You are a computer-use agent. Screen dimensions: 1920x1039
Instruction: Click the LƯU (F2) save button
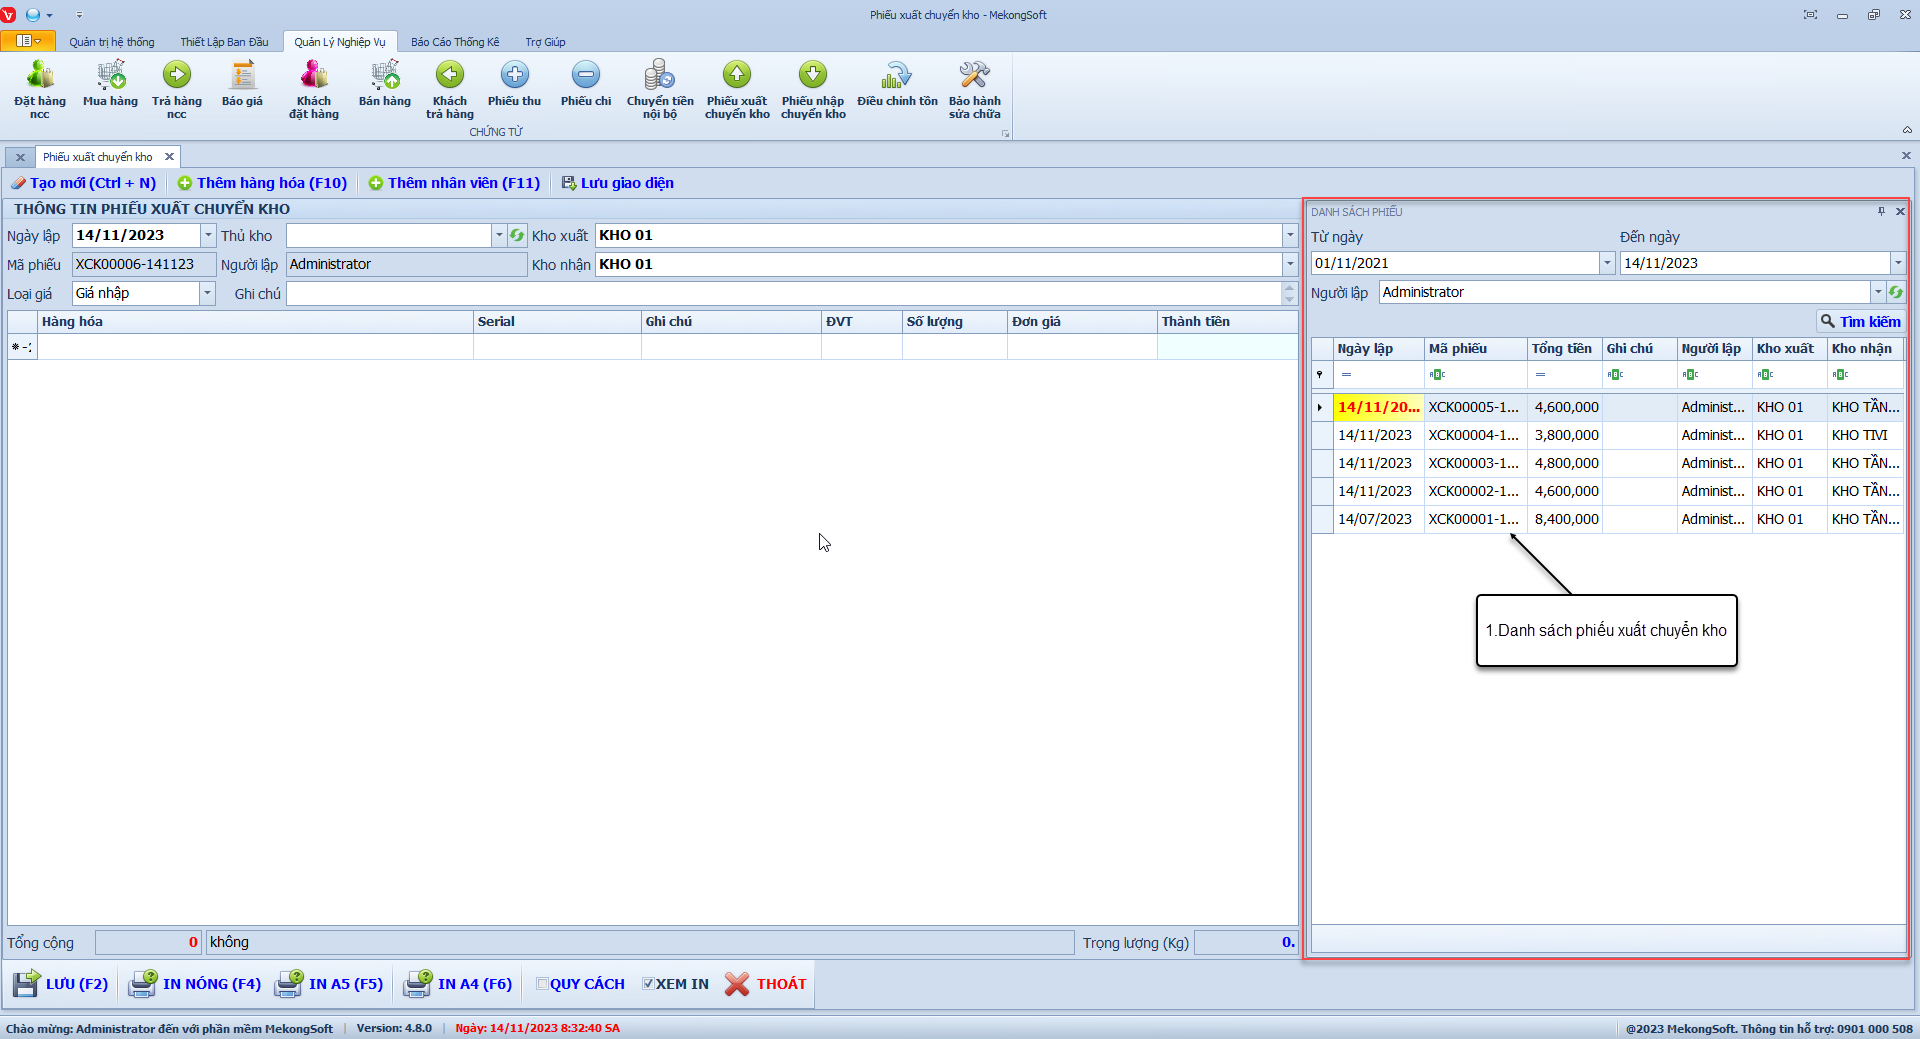(61, 984)
